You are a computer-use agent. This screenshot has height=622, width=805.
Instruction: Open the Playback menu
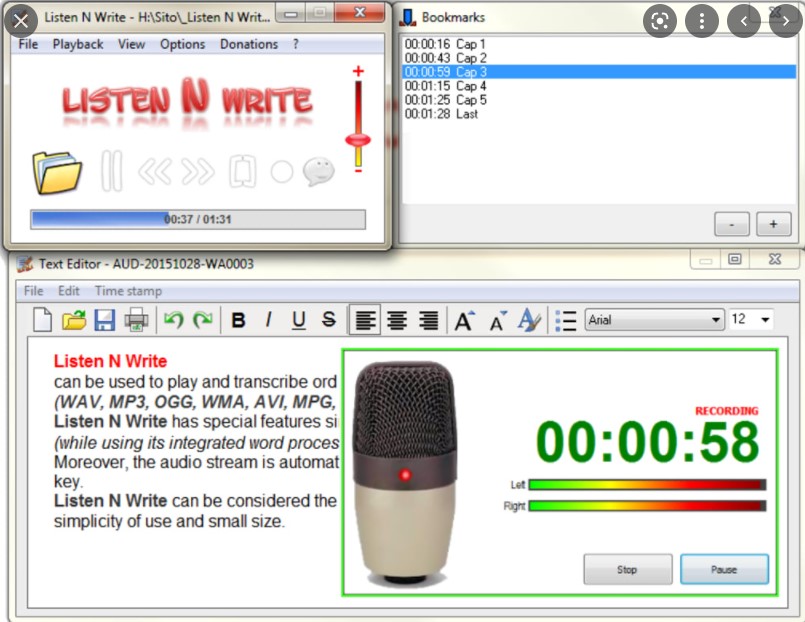coord(78,44)
